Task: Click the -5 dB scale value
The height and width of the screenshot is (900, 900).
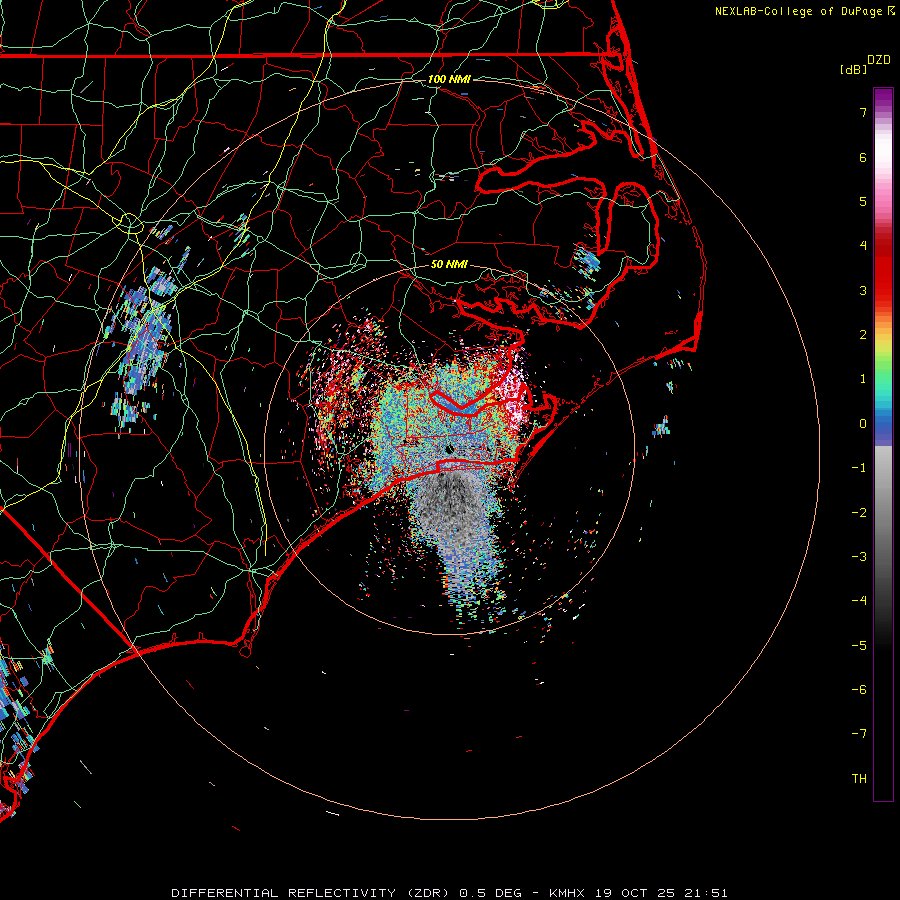Action: click(859, 646)
